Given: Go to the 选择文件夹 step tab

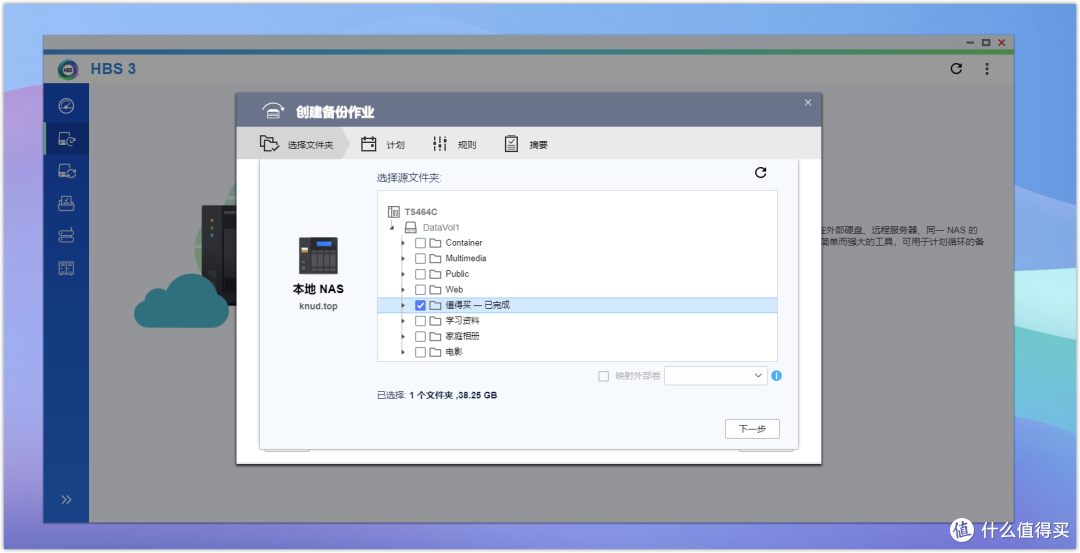Looking at the screenshot, I should [296, 144].
